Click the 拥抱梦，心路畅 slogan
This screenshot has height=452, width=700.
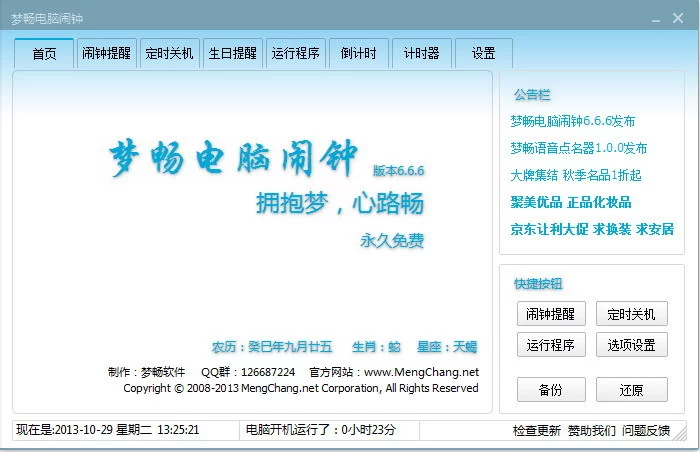[x=340, y=203]
